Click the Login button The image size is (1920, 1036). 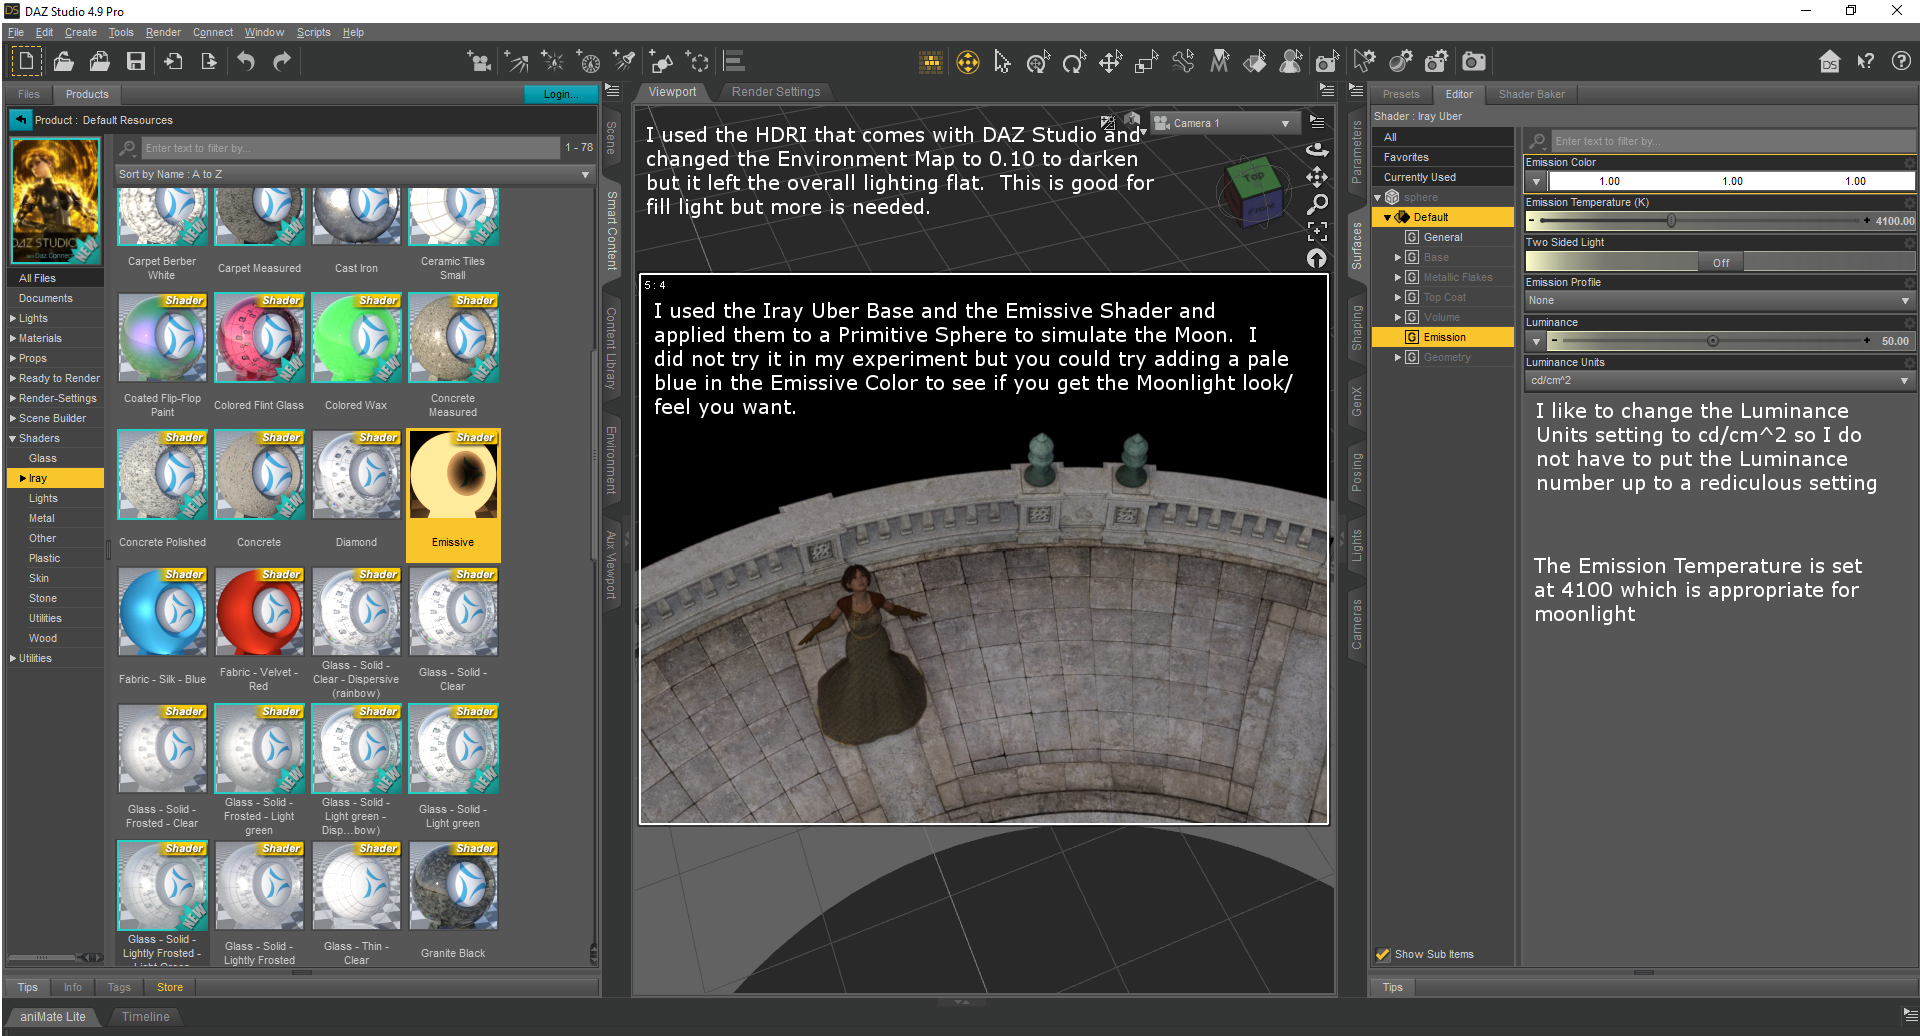[x=560, y=95]
